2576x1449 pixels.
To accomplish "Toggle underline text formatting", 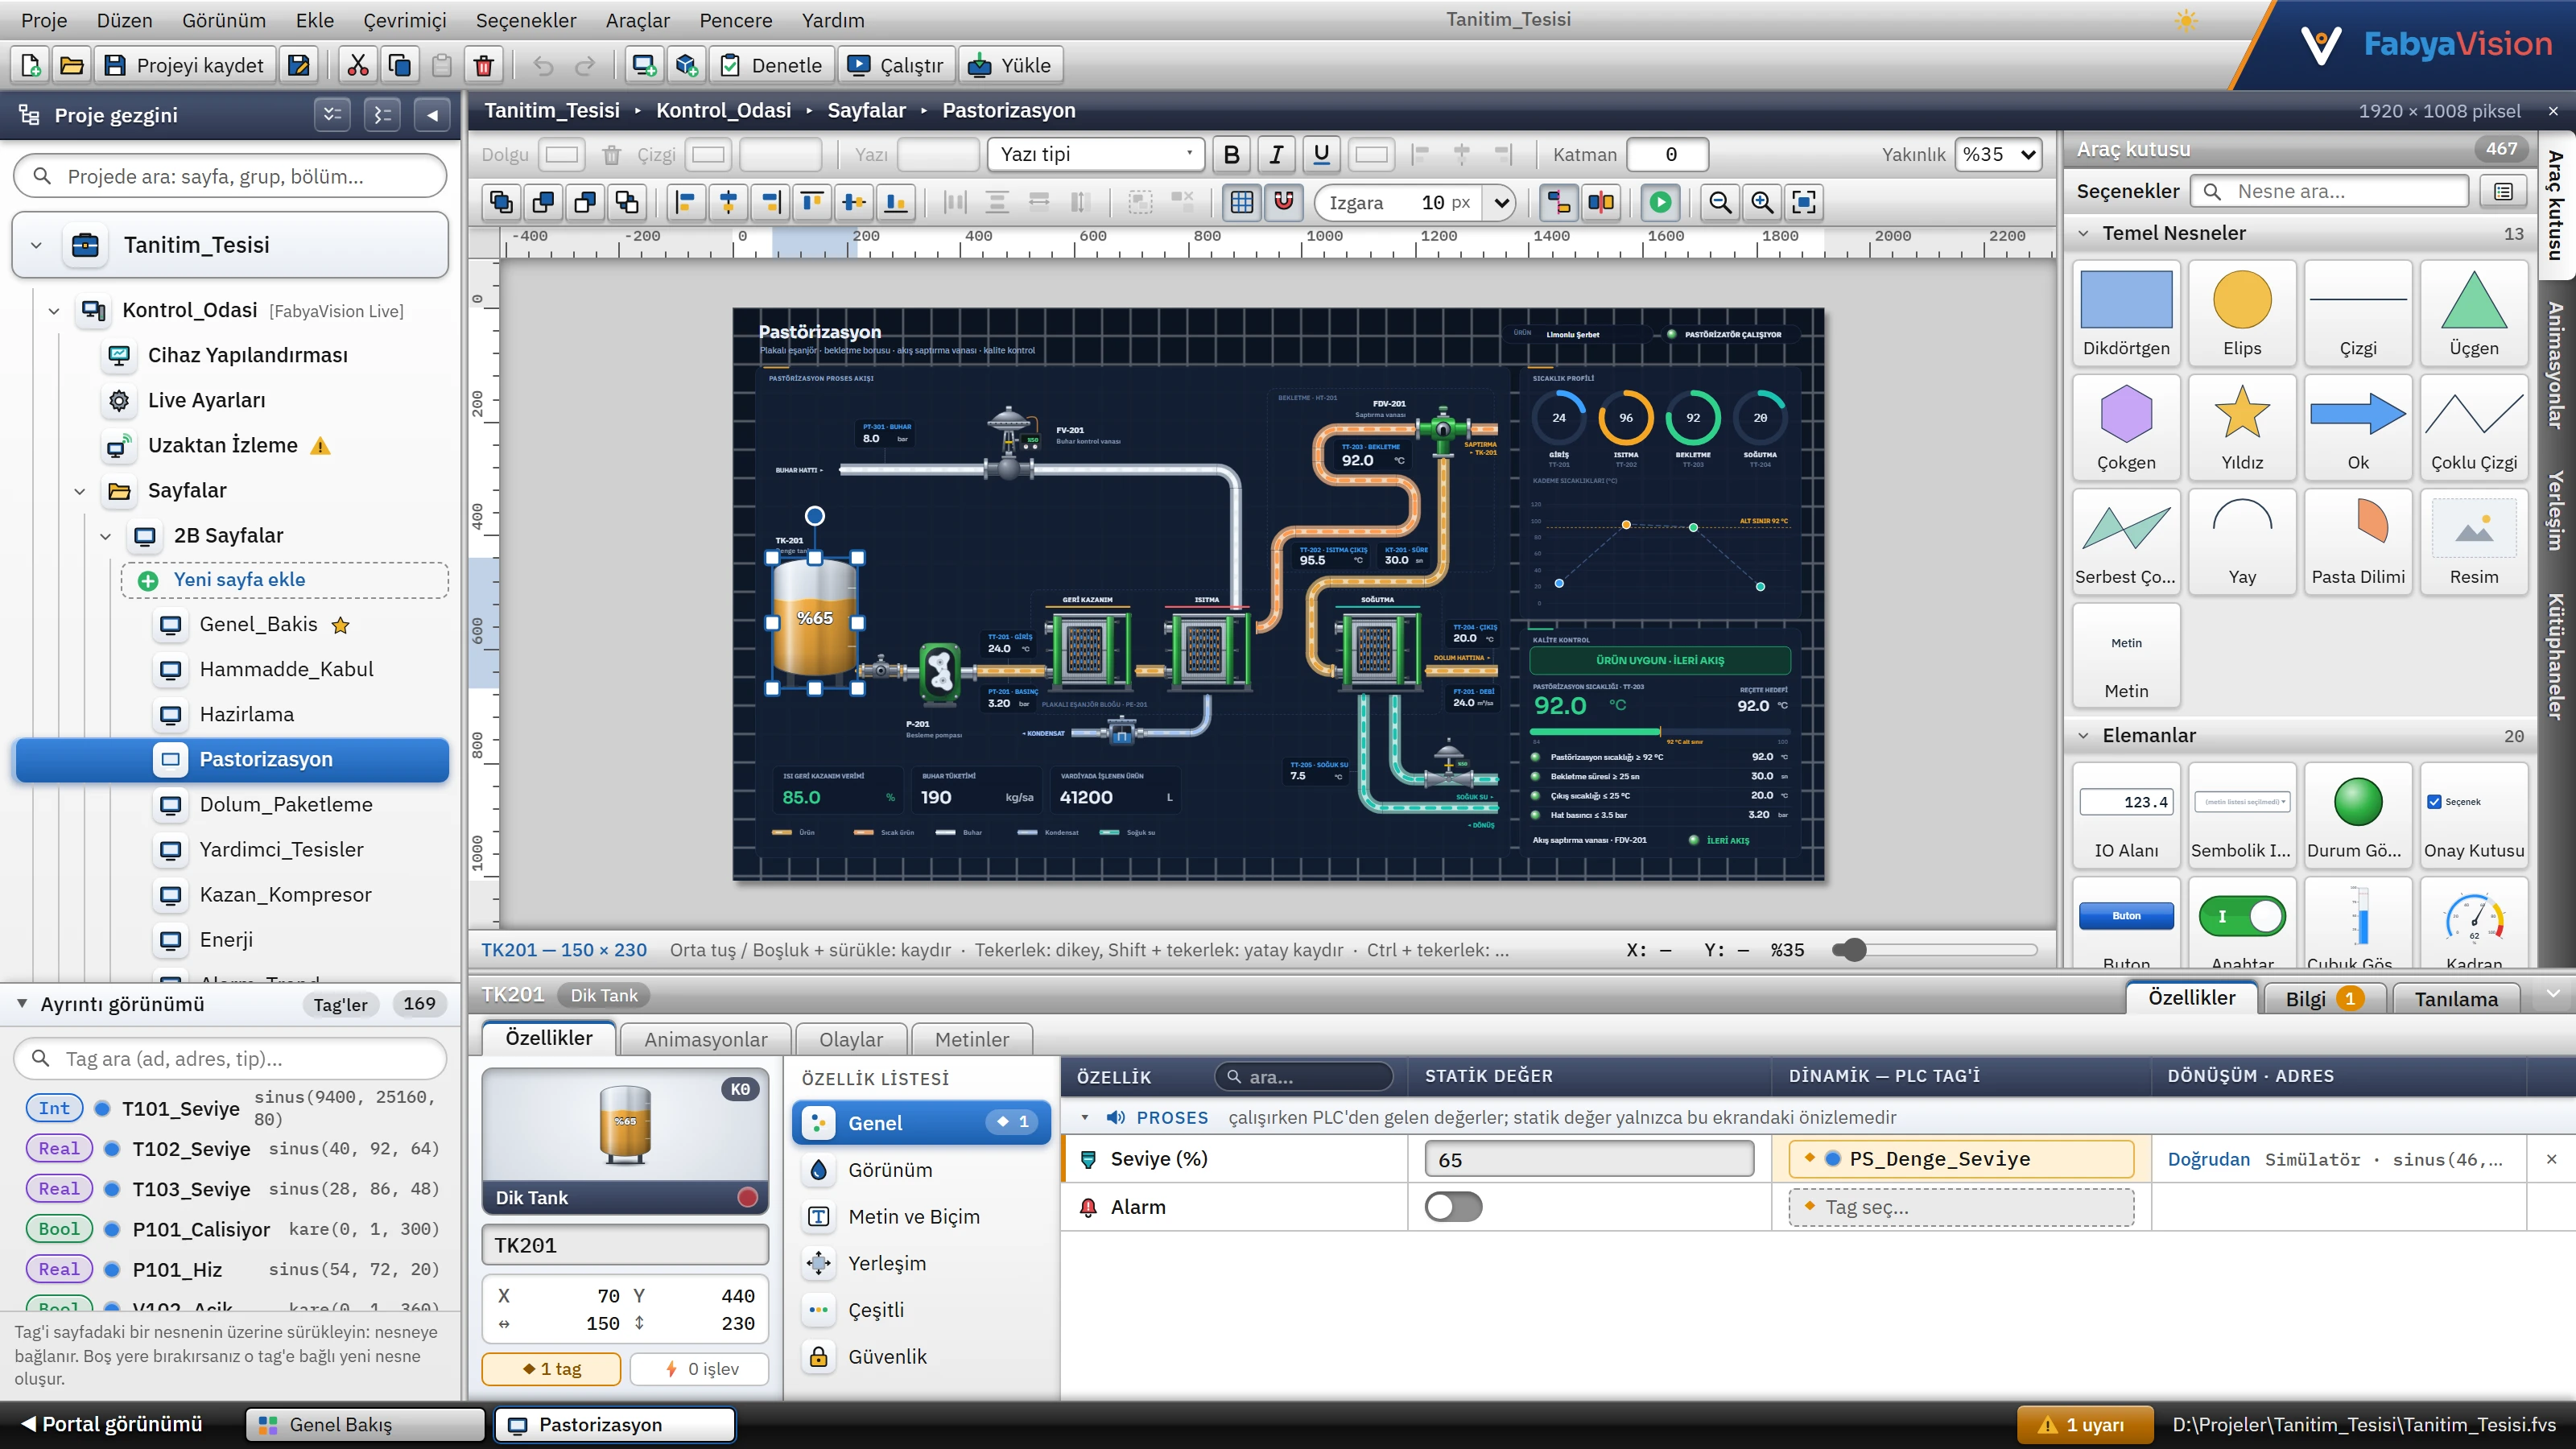I will (1321, 154).
